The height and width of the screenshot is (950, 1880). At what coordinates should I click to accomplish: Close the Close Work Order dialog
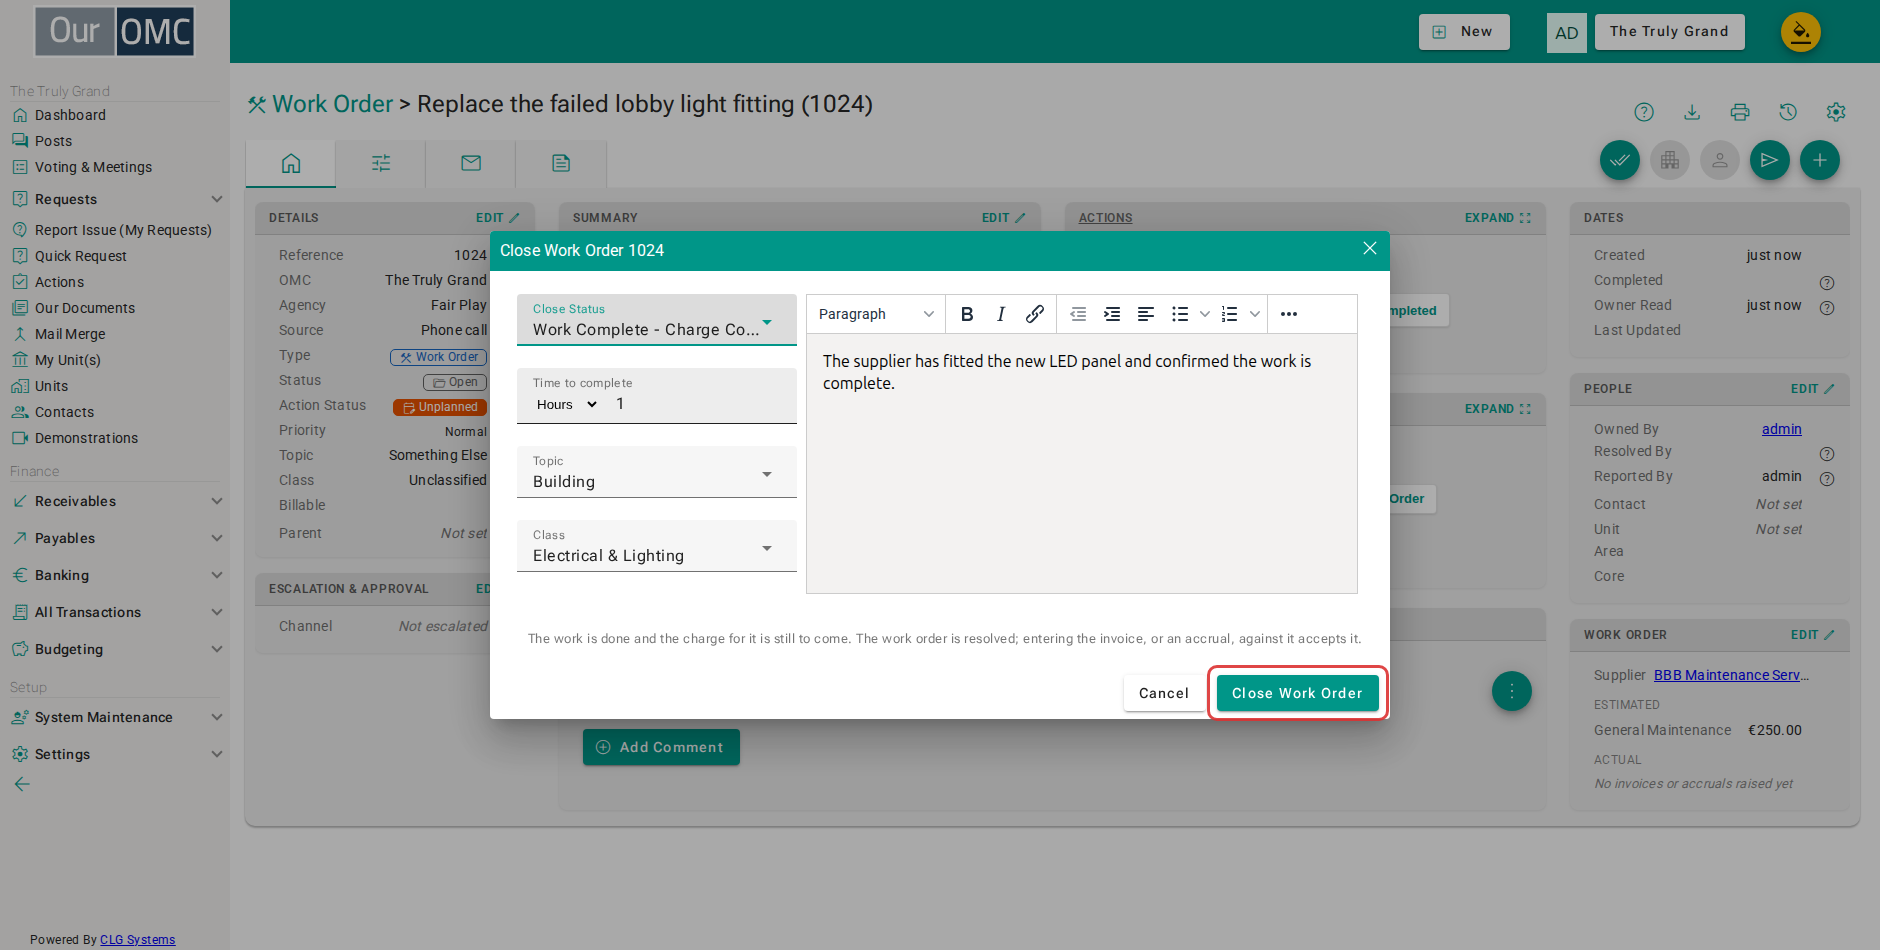point(1370,249)
